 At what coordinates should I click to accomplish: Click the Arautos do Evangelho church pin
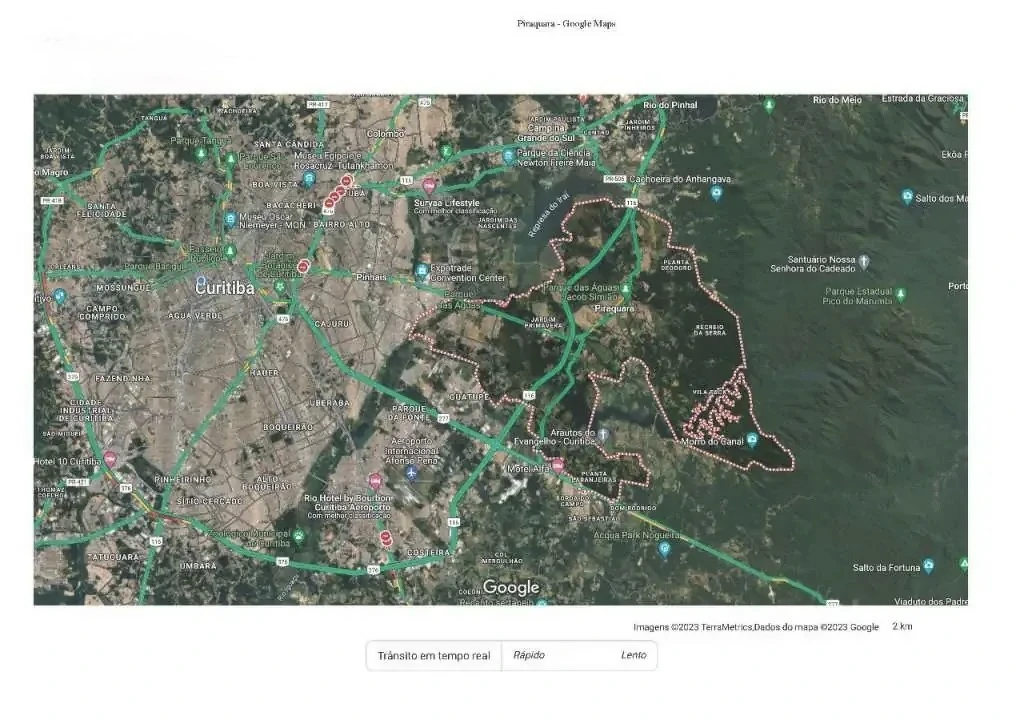[603, 435]
